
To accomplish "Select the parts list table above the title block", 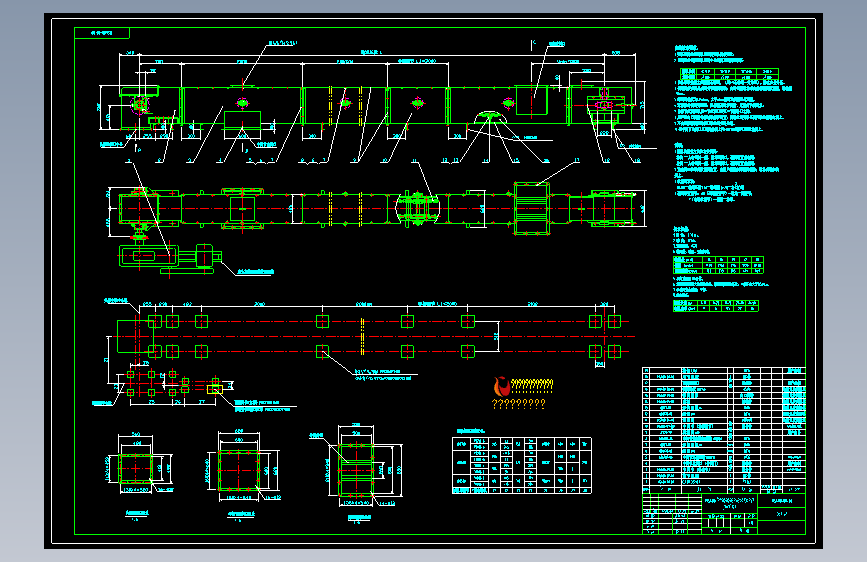I will (723, 430).
